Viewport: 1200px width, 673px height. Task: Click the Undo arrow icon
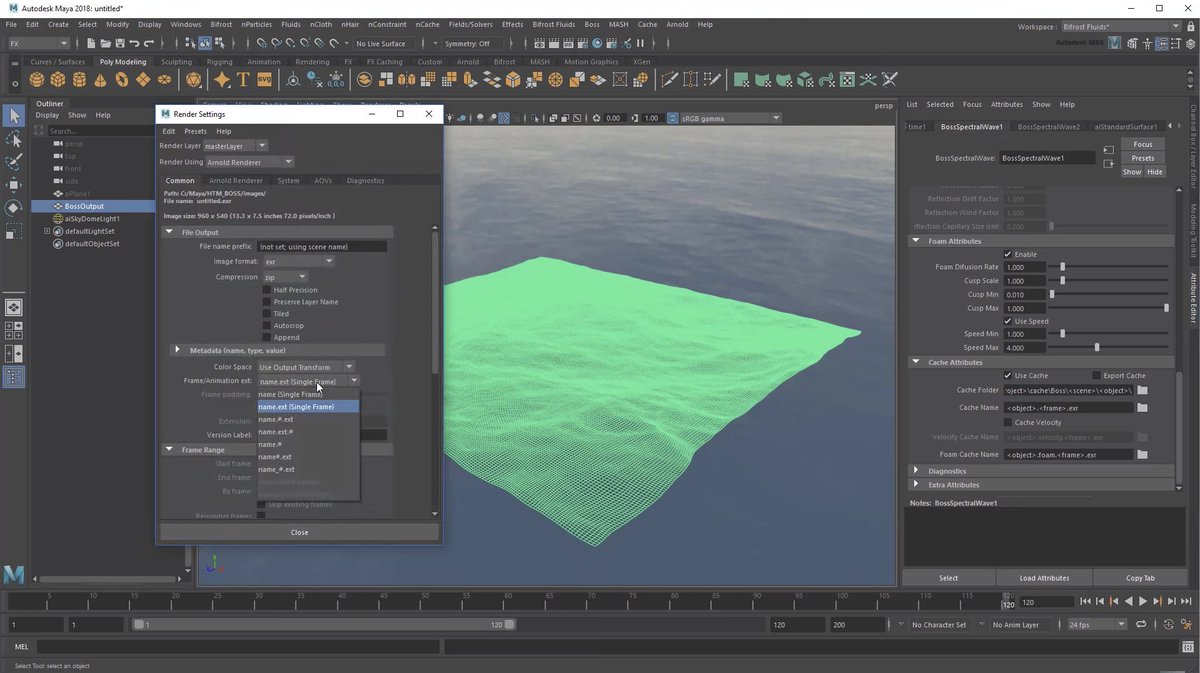pos(134,44)
